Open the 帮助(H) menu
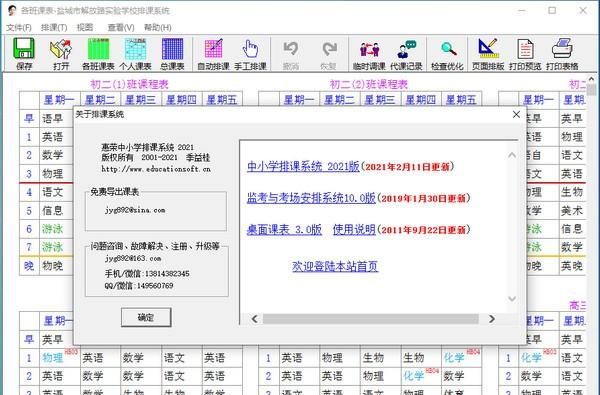Screen dimensions: 600x395 pos(157,27)
